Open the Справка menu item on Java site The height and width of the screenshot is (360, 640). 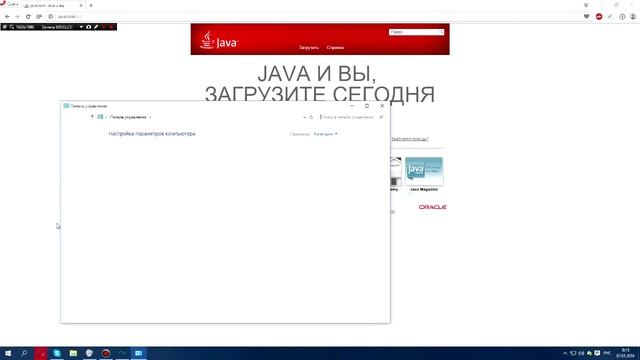pos(335,47)
